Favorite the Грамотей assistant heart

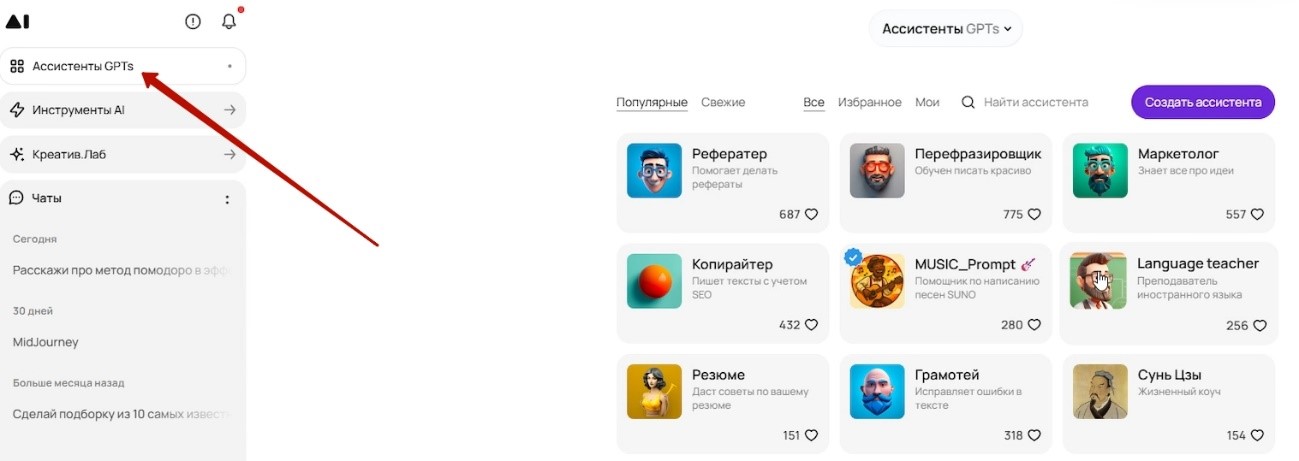click(1034, 435)
